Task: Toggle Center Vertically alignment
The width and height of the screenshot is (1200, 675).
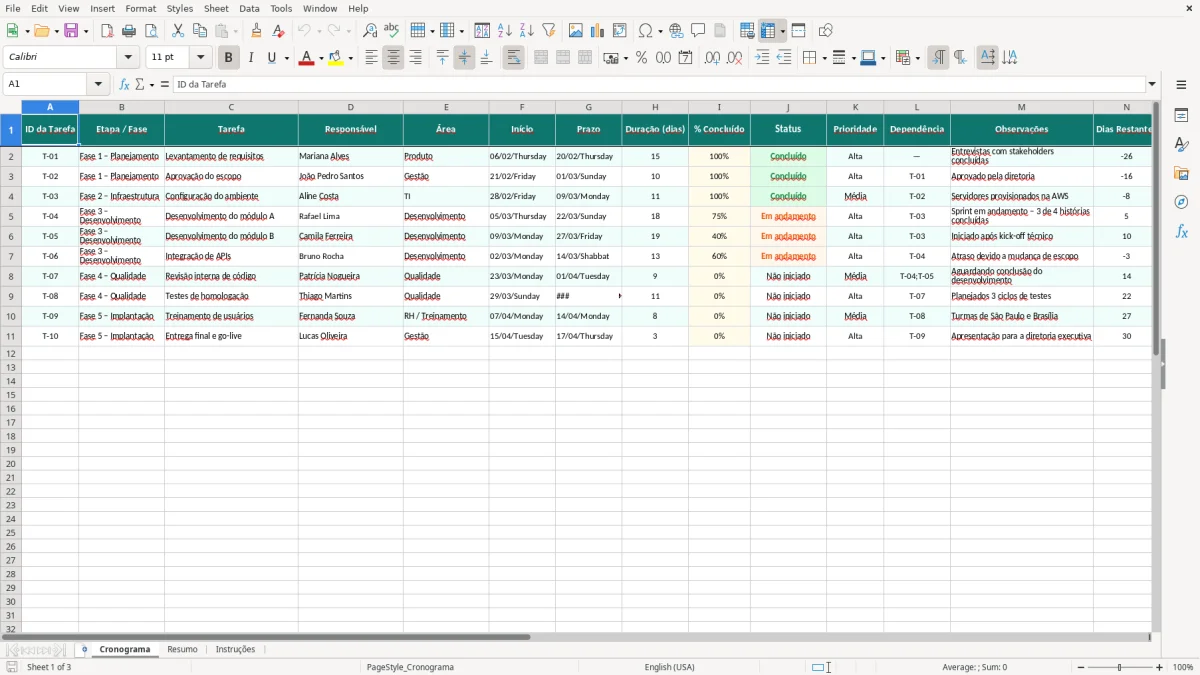Action: click(464, 58)
